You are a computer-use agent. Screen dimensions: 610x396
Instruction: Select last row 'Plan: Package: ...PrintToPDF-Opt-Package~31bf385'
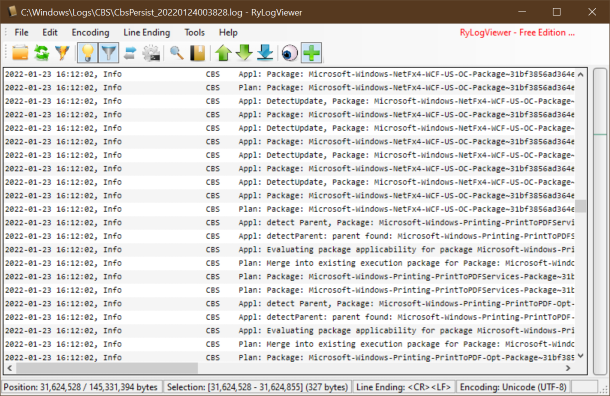point(289,357)
